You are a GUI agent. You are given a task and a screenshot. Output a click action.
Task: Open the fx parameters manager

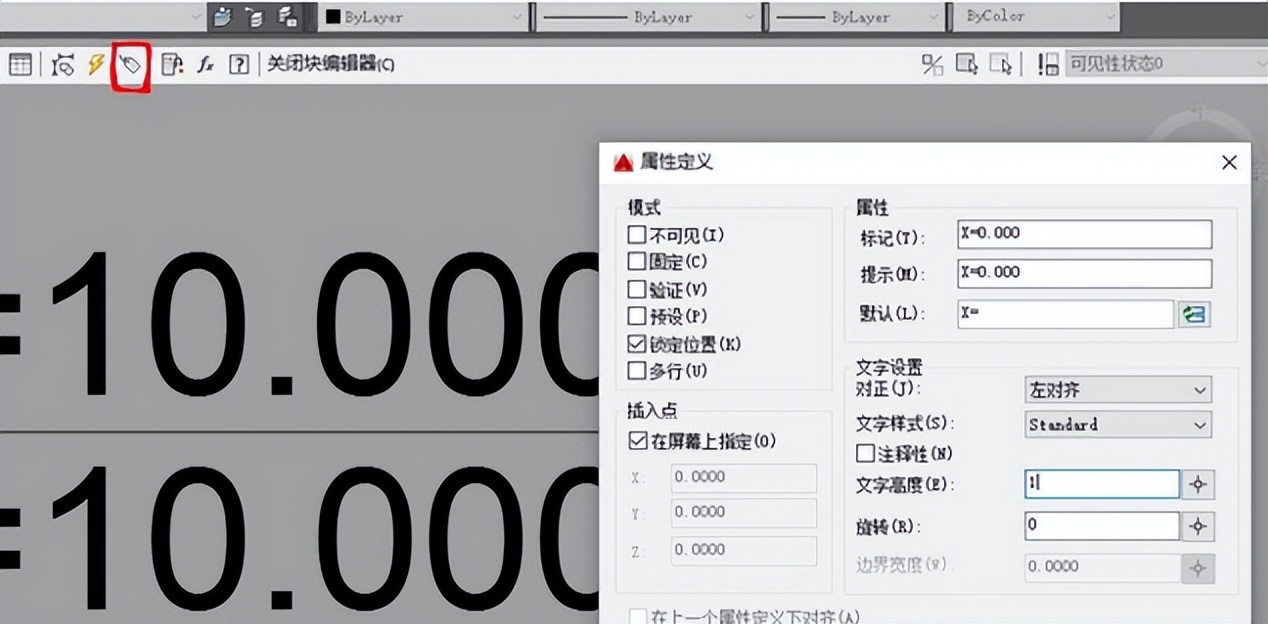point(205,65)
